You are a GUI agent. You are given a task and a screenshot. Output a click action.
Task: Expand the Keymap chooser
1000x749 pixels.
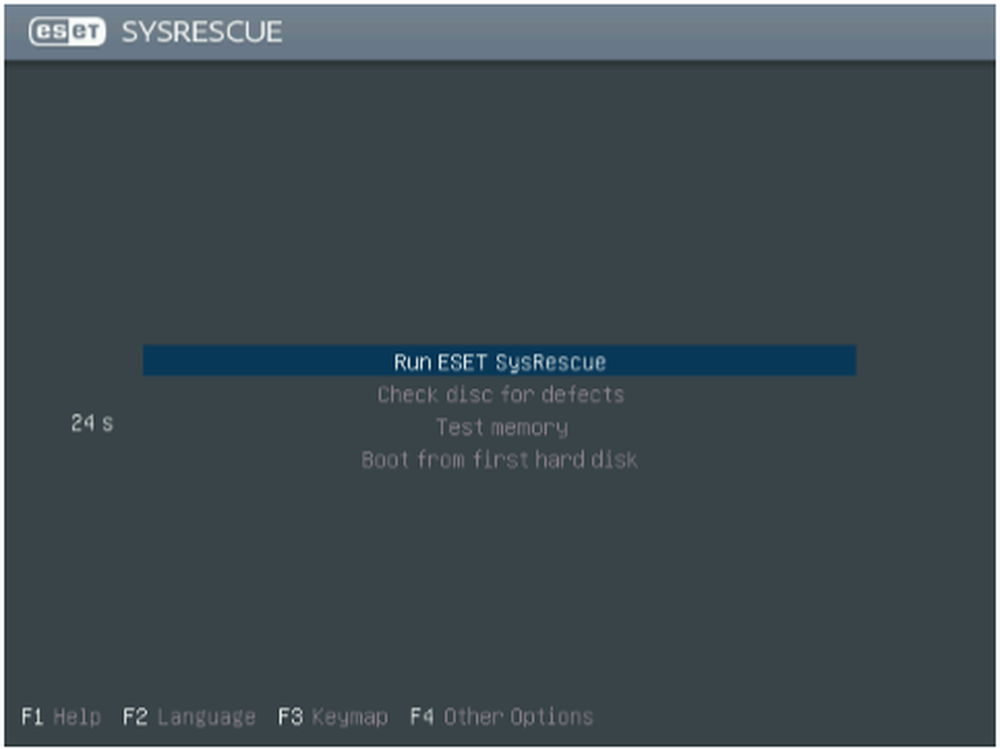click(x=332, y=716)
